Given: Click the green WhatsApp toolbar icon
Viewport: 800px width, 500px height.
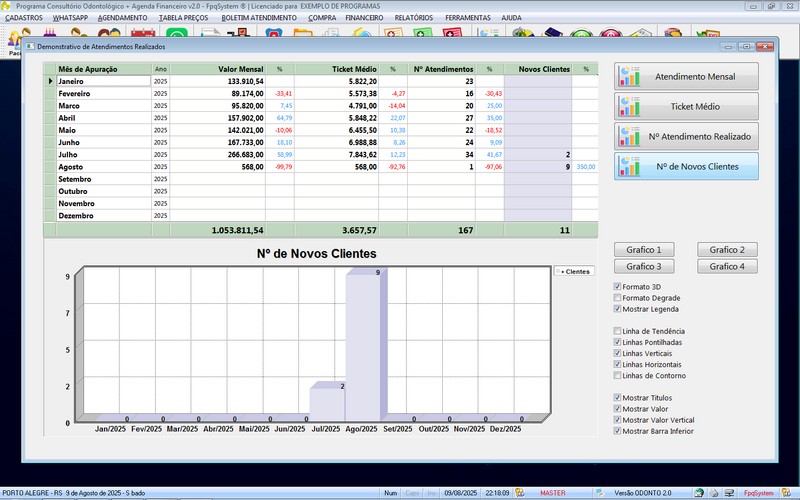Looking at the screenshot, I should 177,36.
